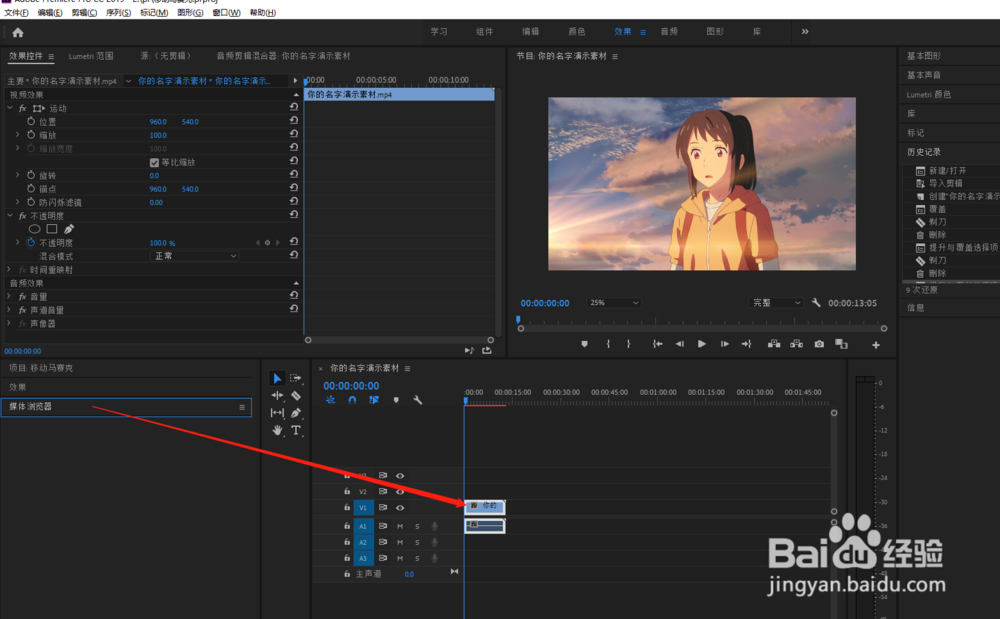Expand the rotation property

(x=18, y=175)
